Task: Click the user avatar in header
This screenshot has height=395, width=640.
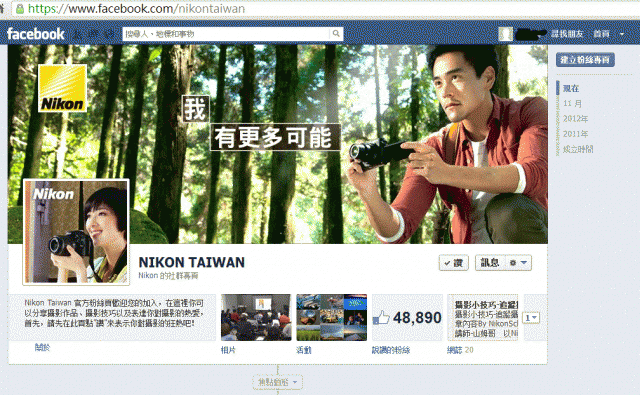Action: pyautogui.click(x=505, y=34)
